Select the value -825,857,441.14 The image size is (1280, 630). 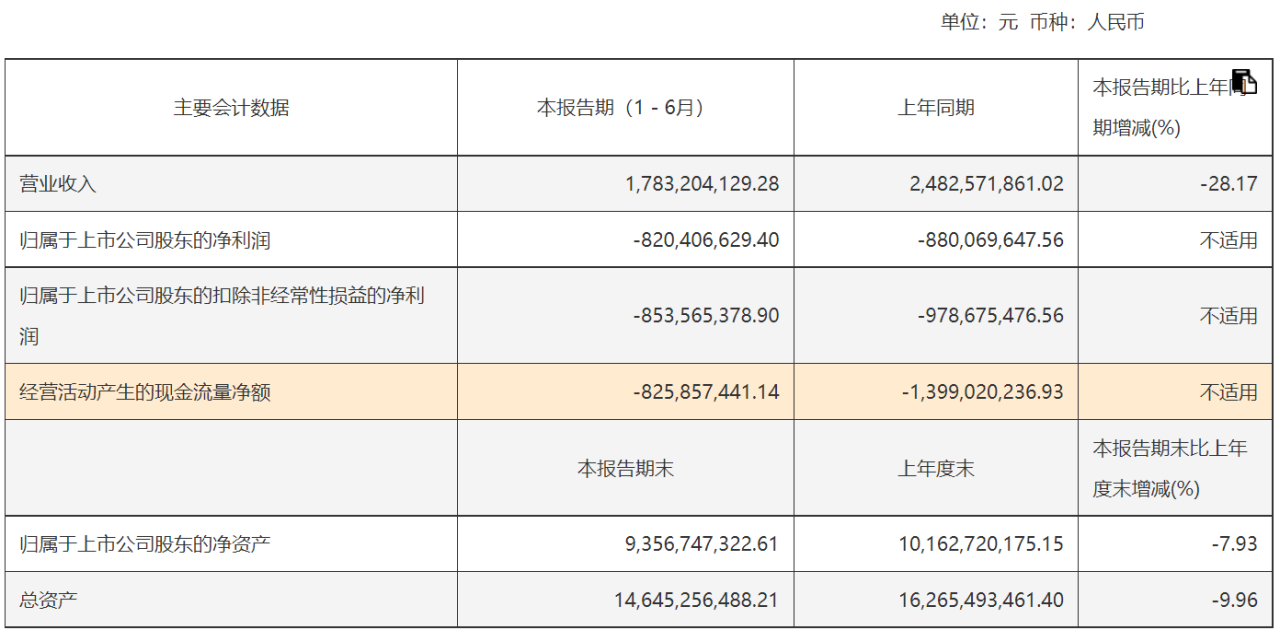pos(705,392)
